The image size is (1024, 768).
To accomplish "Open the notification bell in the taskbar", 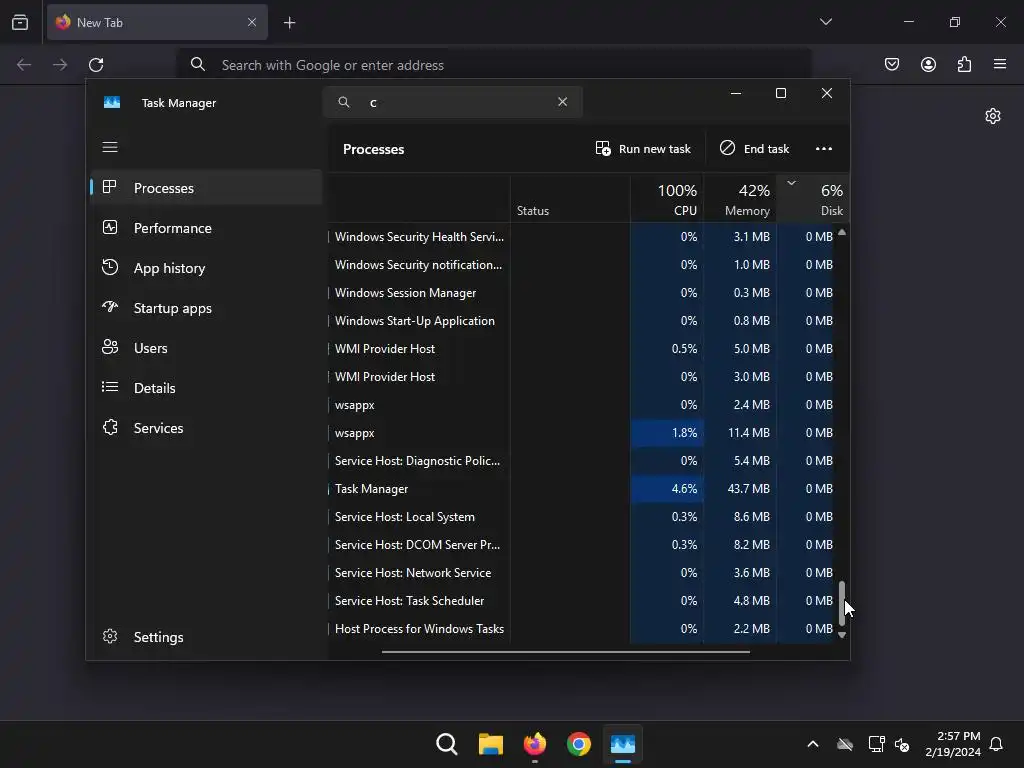I will click(x=996, y=744).
